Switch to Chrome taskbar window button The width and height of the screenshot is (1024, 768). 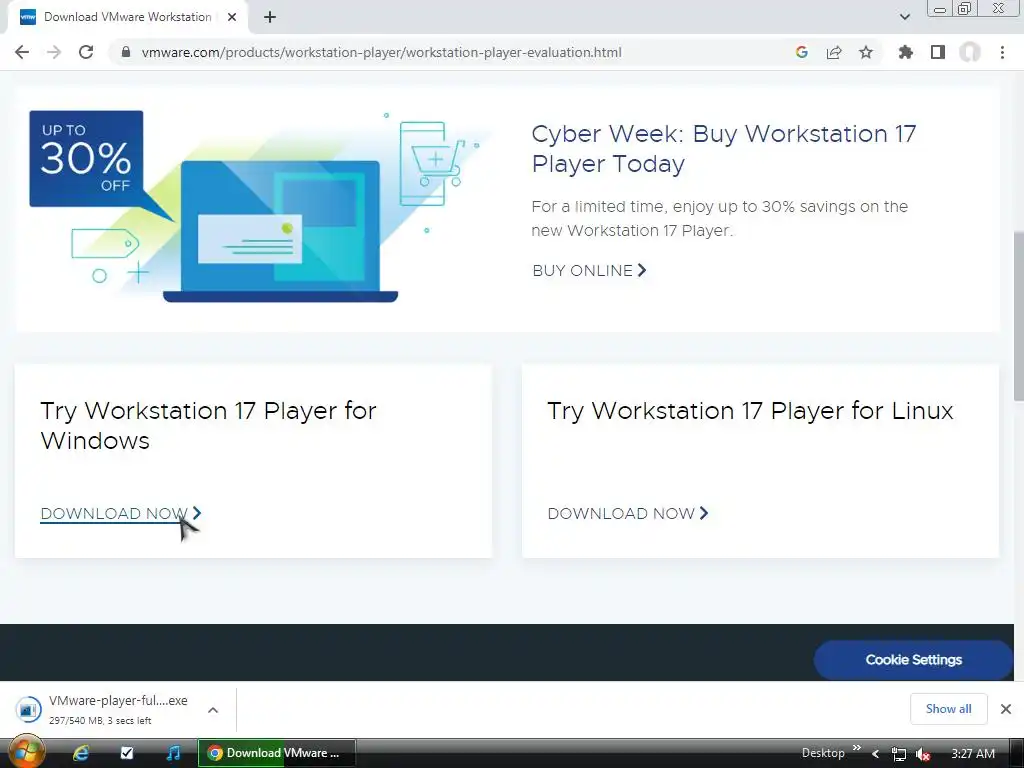(x=277, y=753)
